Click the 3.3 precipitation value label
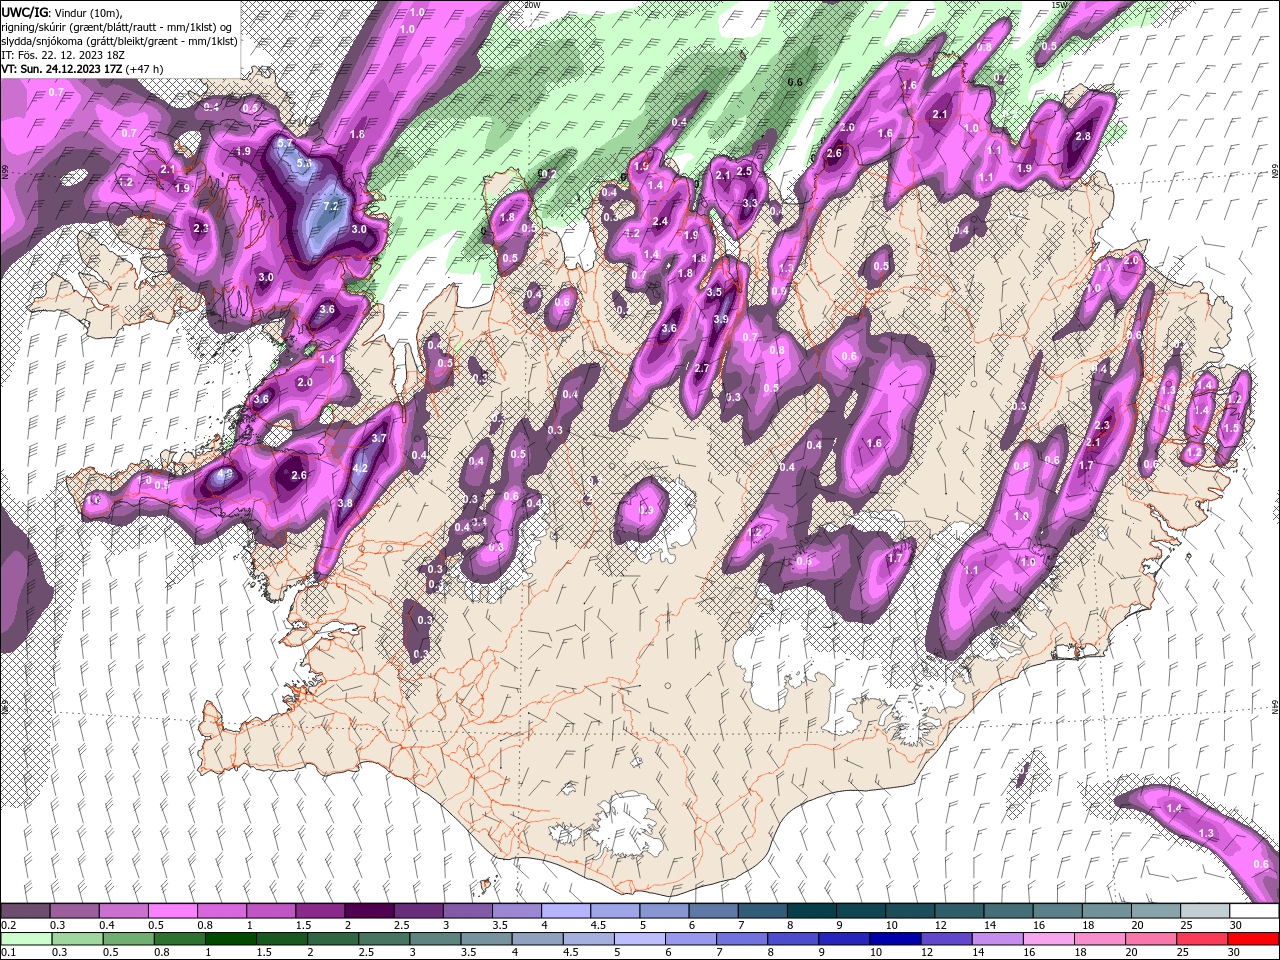Screen dimensions: 1280x960 750,203
